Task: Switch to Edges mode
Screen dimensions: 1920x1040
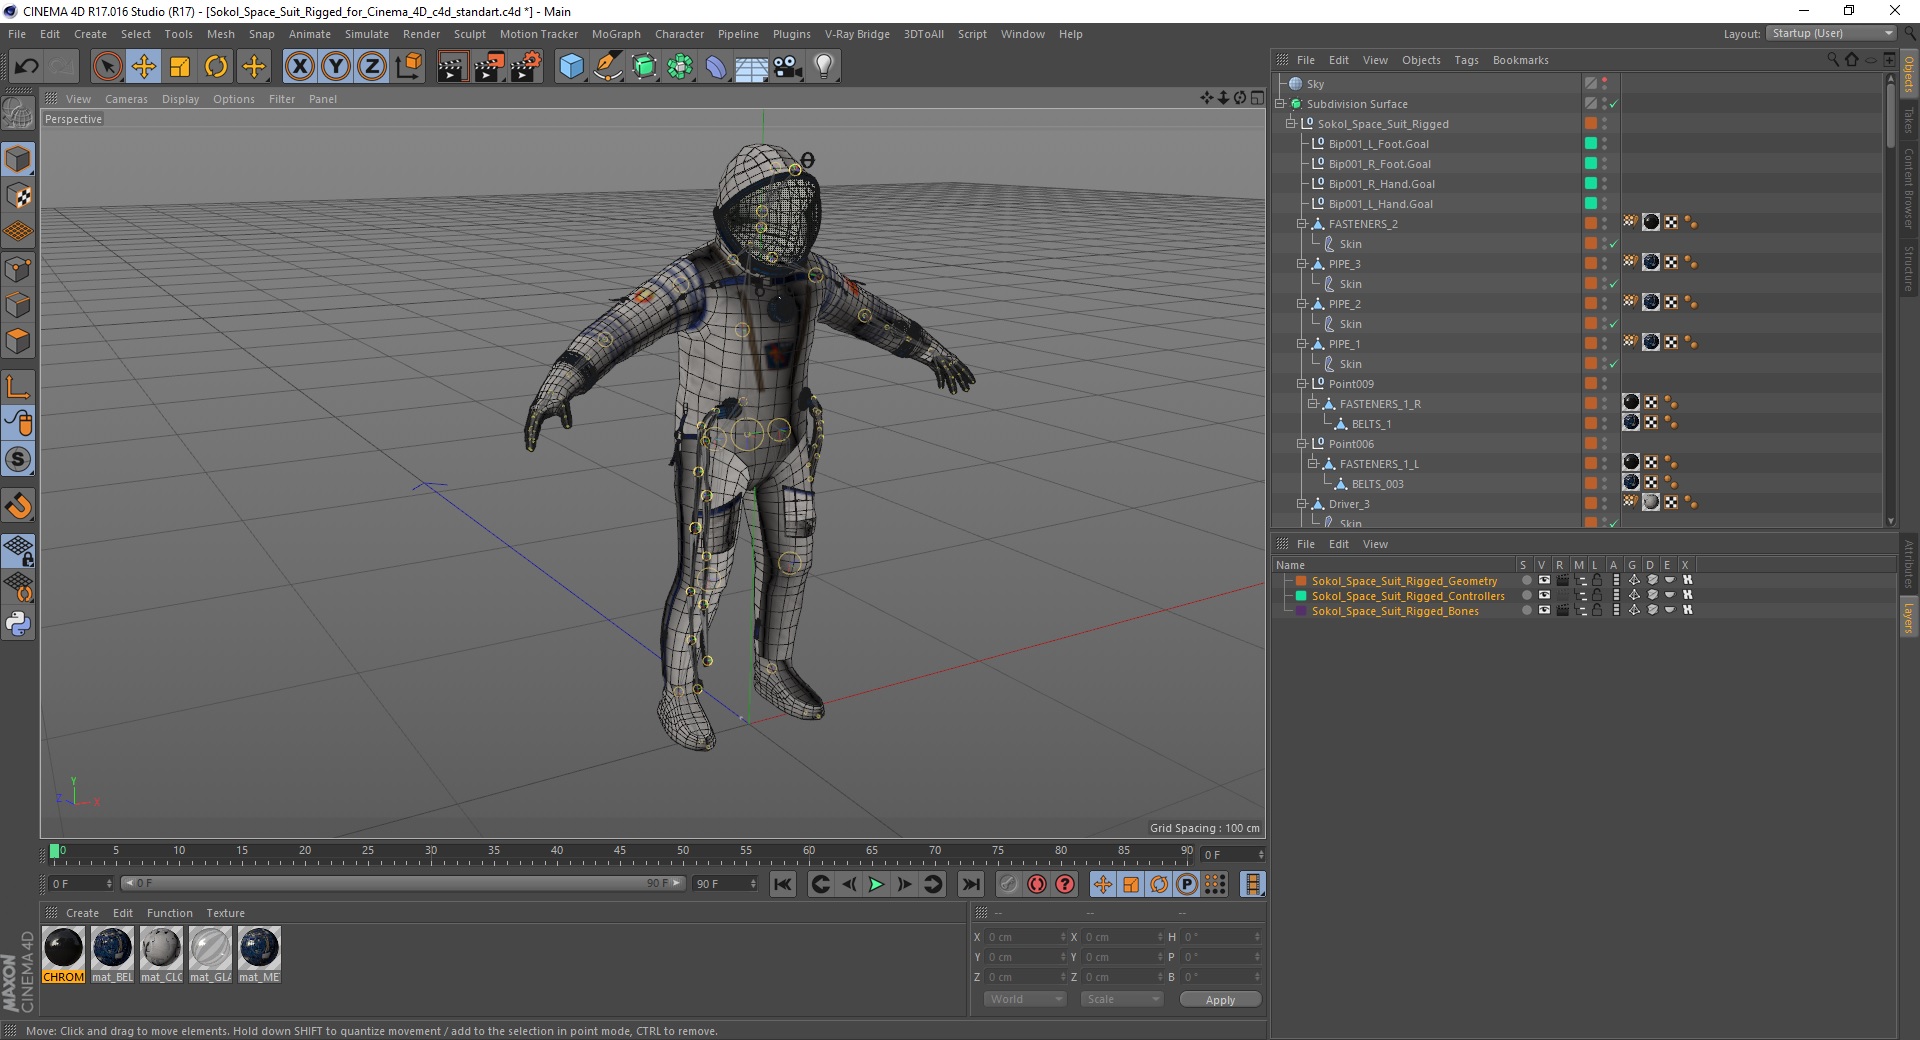Action: pyautogui.click(x=18, y=305)
